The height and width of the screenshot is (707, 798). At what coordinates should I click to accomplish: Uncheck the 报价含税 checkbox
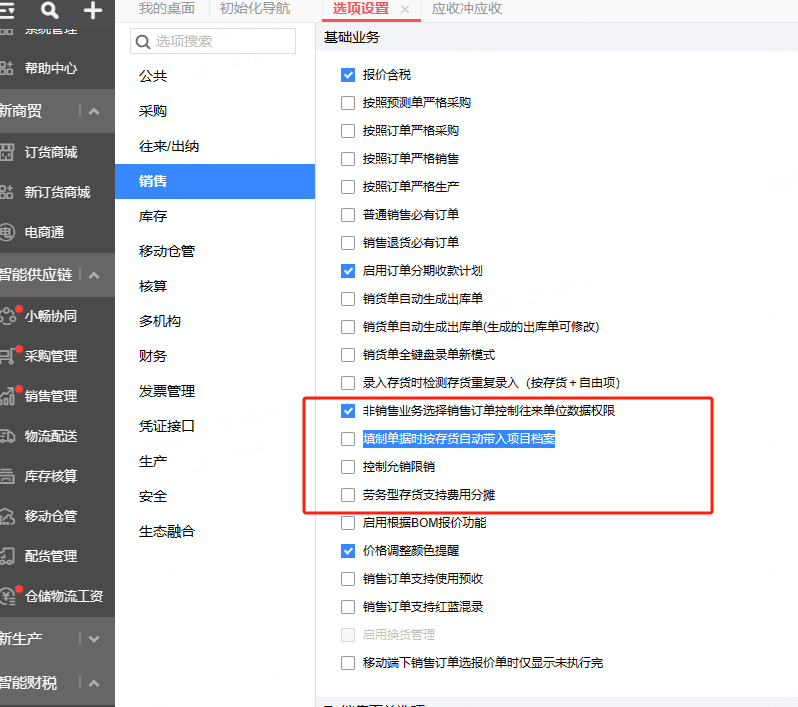click(x=348, y=75)
